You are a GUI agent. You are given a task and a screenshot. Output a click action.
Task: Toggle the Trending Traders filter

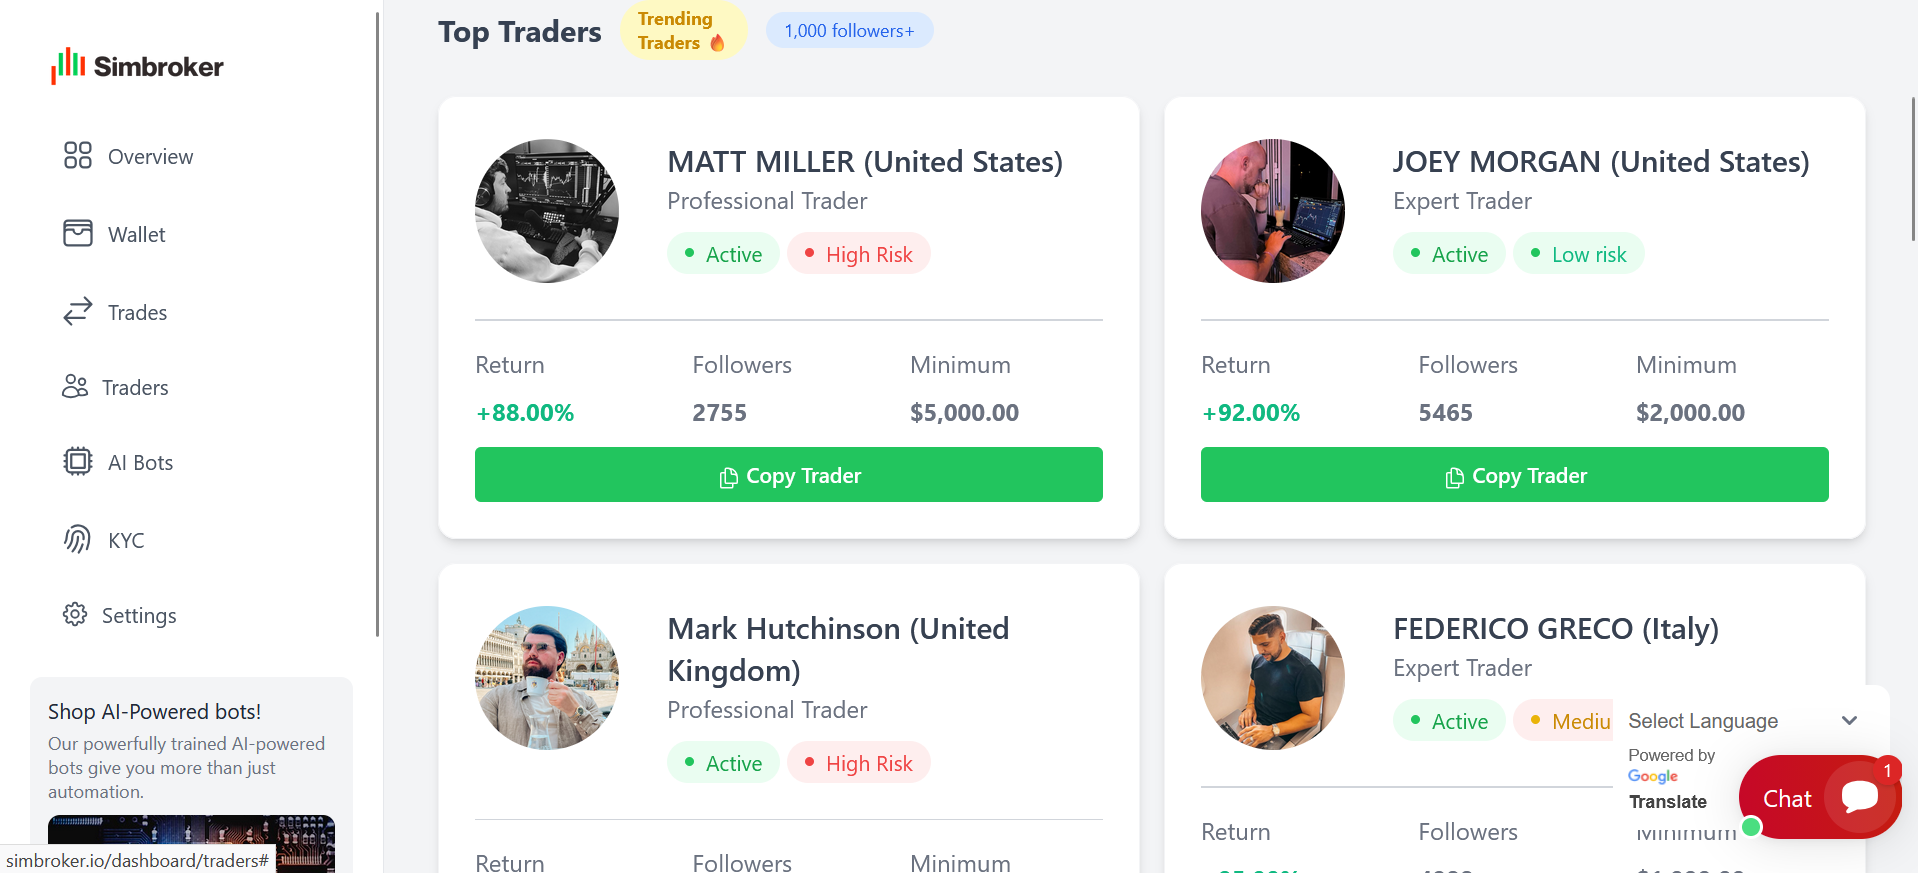[x=682, y=31]
